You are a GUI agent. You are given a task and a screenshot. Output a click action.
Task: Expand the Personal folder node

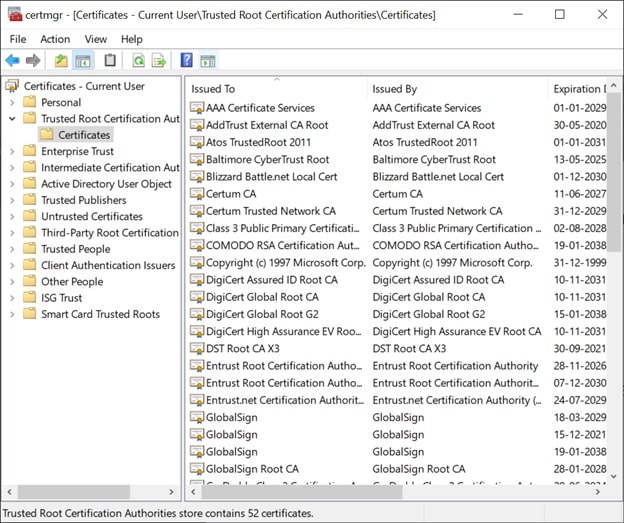(11, 102)
